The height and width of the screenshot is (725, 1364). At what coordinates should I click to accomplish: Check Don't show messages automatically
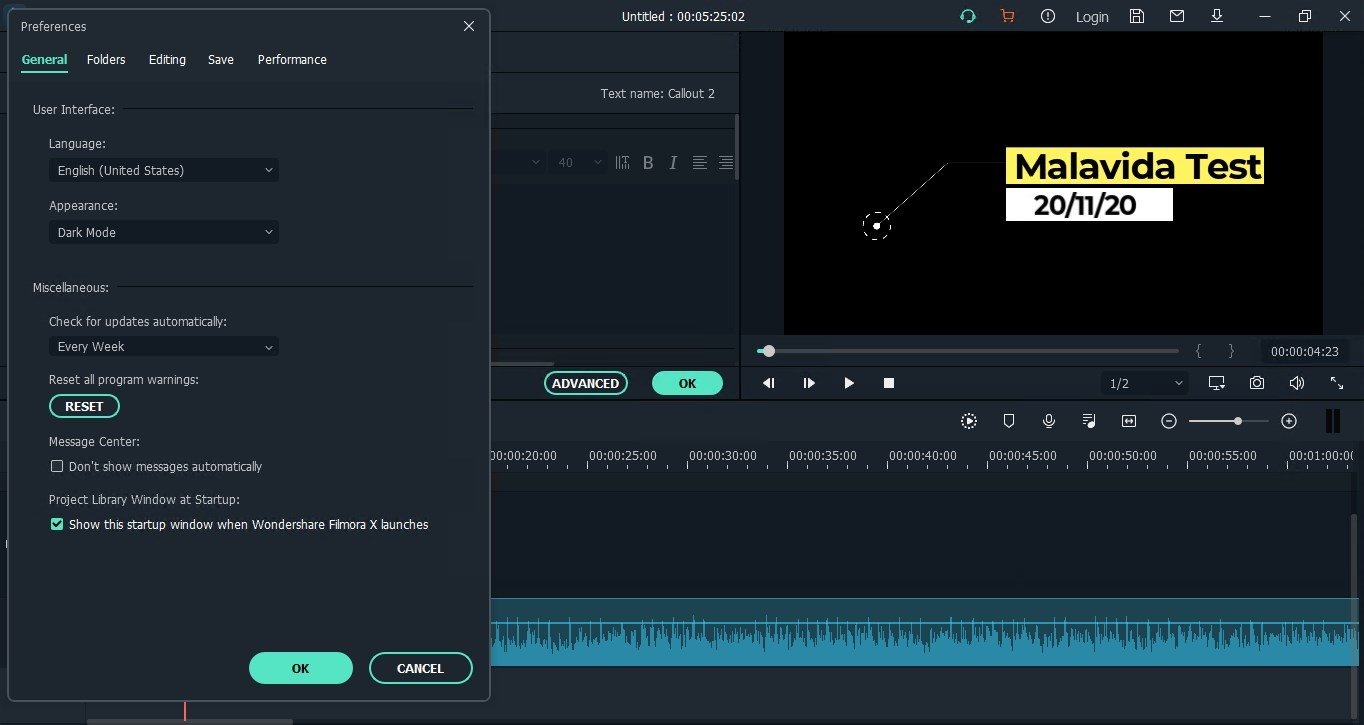(57, 466)
